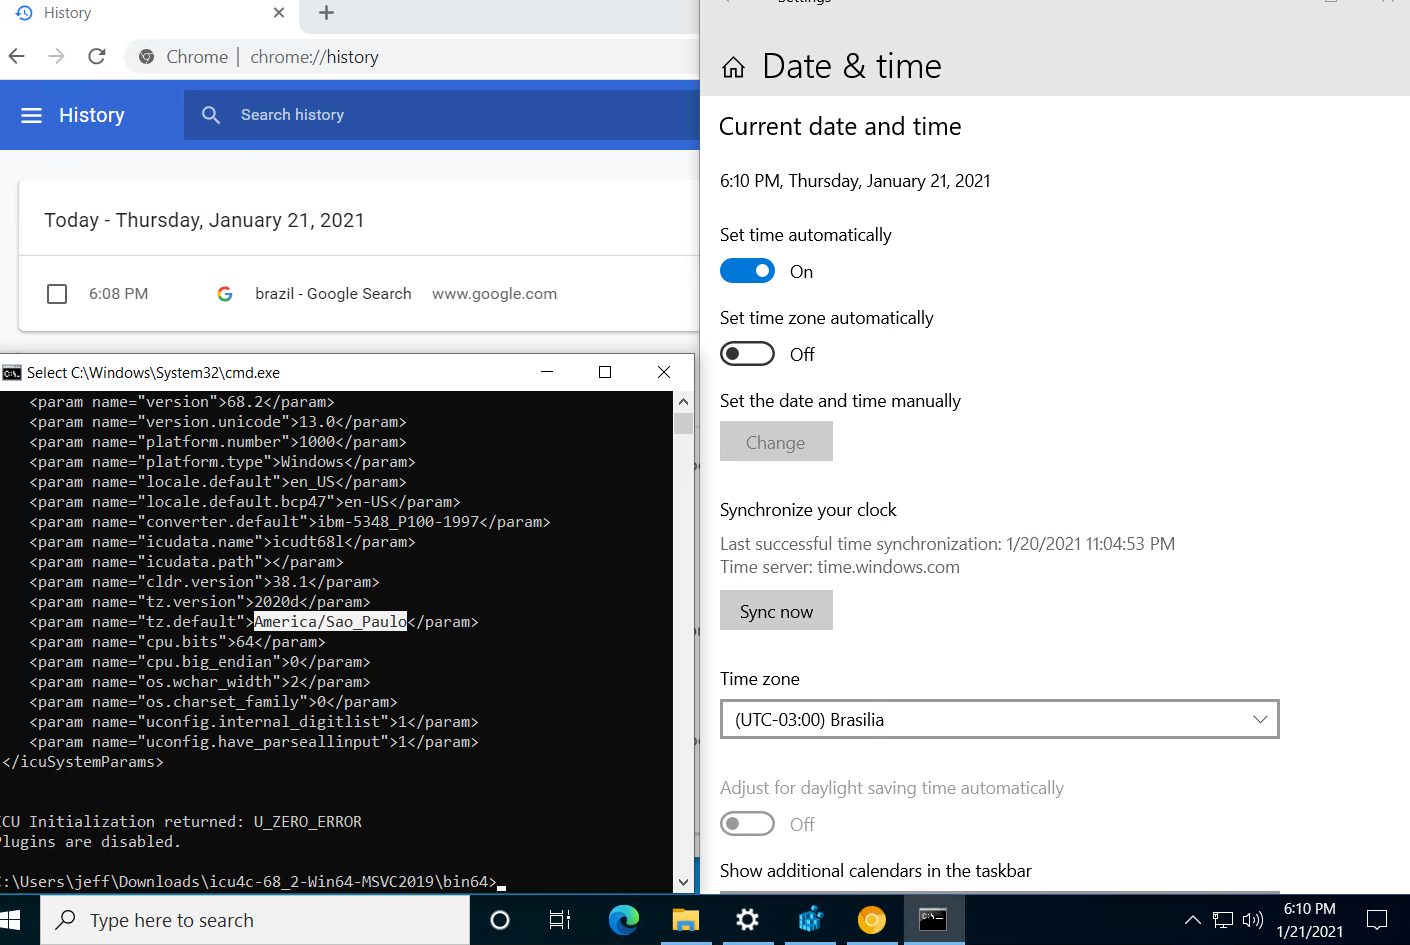This screenshot has height=945, width=1410.
Task: Click the volume icon in system tray
Action: [1252, 920]
